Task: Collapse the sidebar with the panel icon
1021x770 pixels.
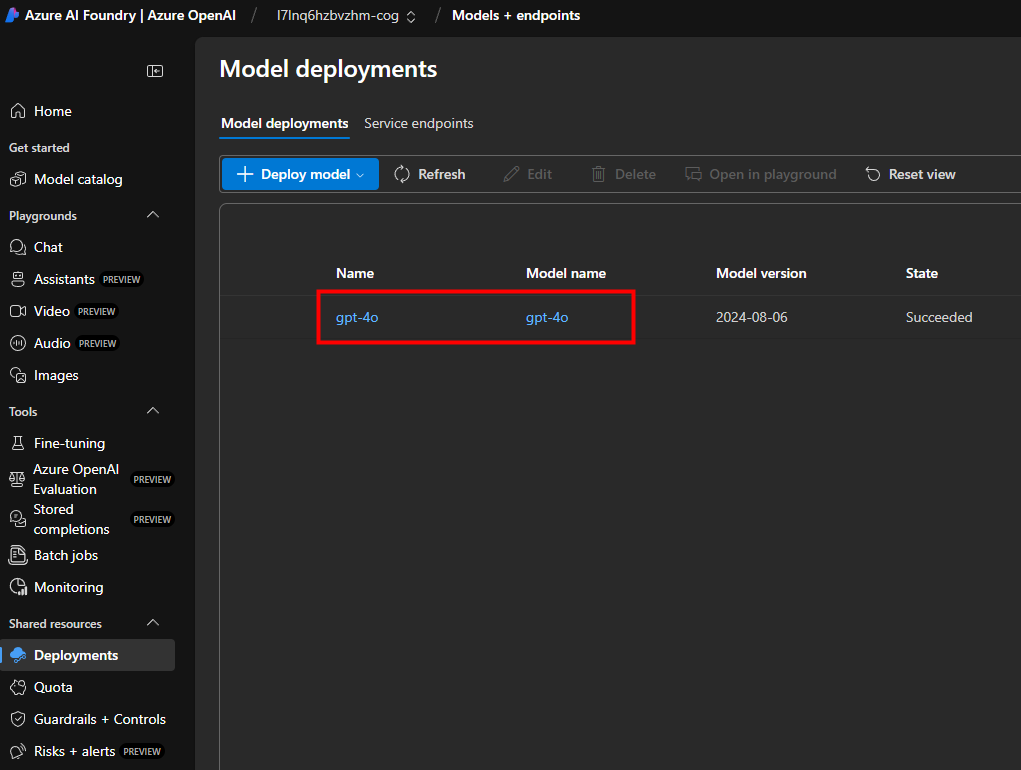Action: tap(155, 71)
